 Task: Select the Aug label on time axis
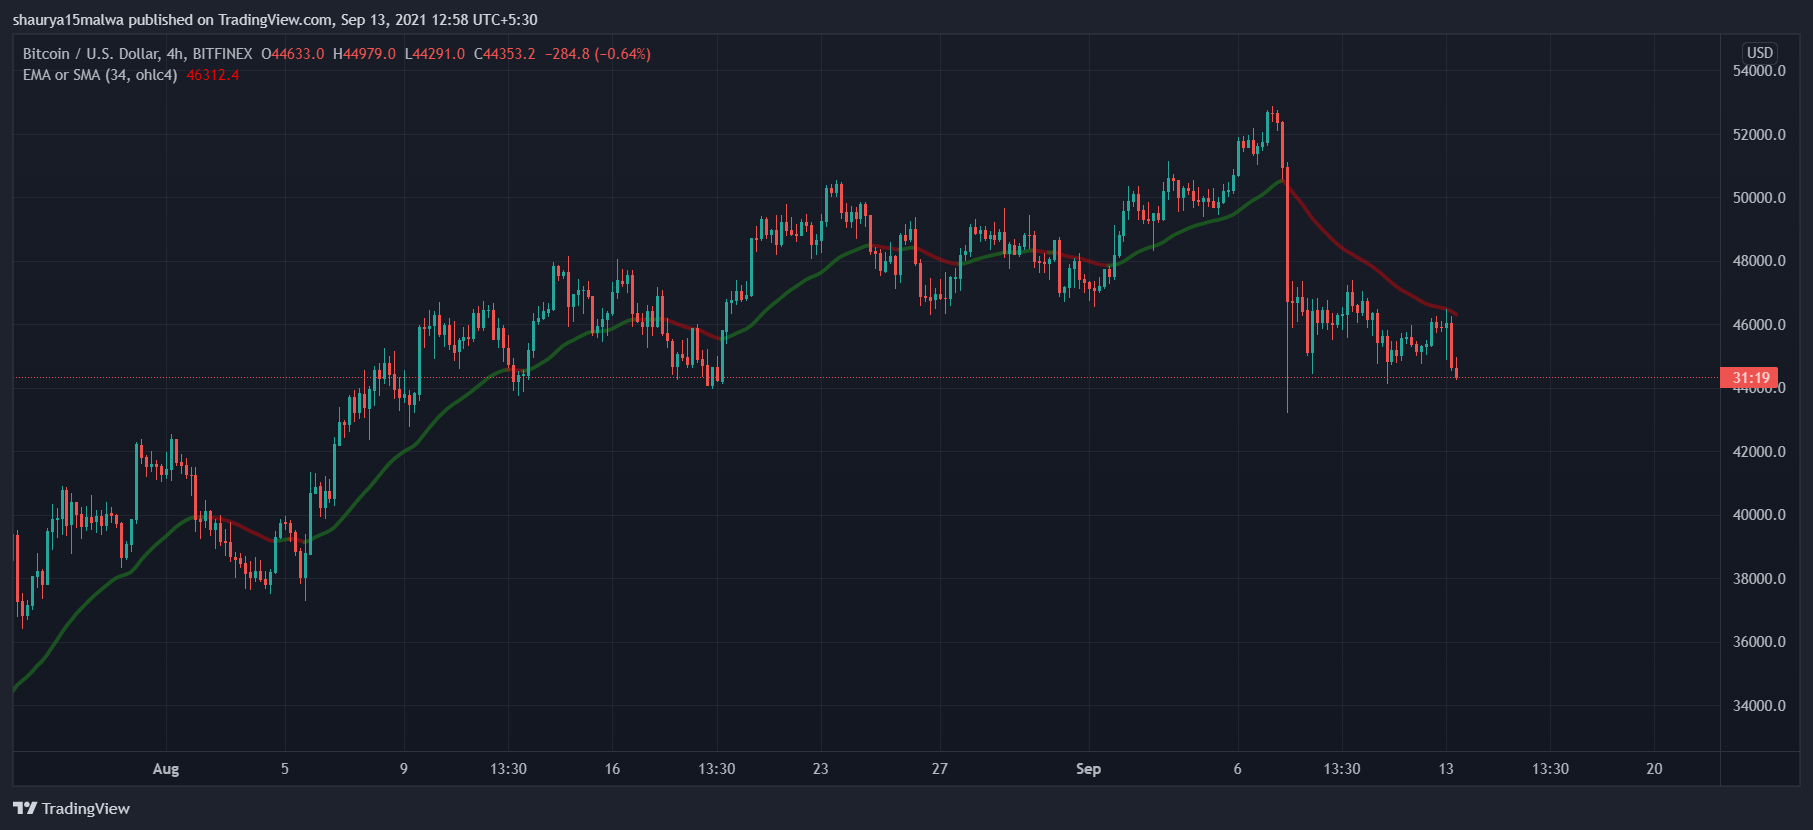[166, 769]
